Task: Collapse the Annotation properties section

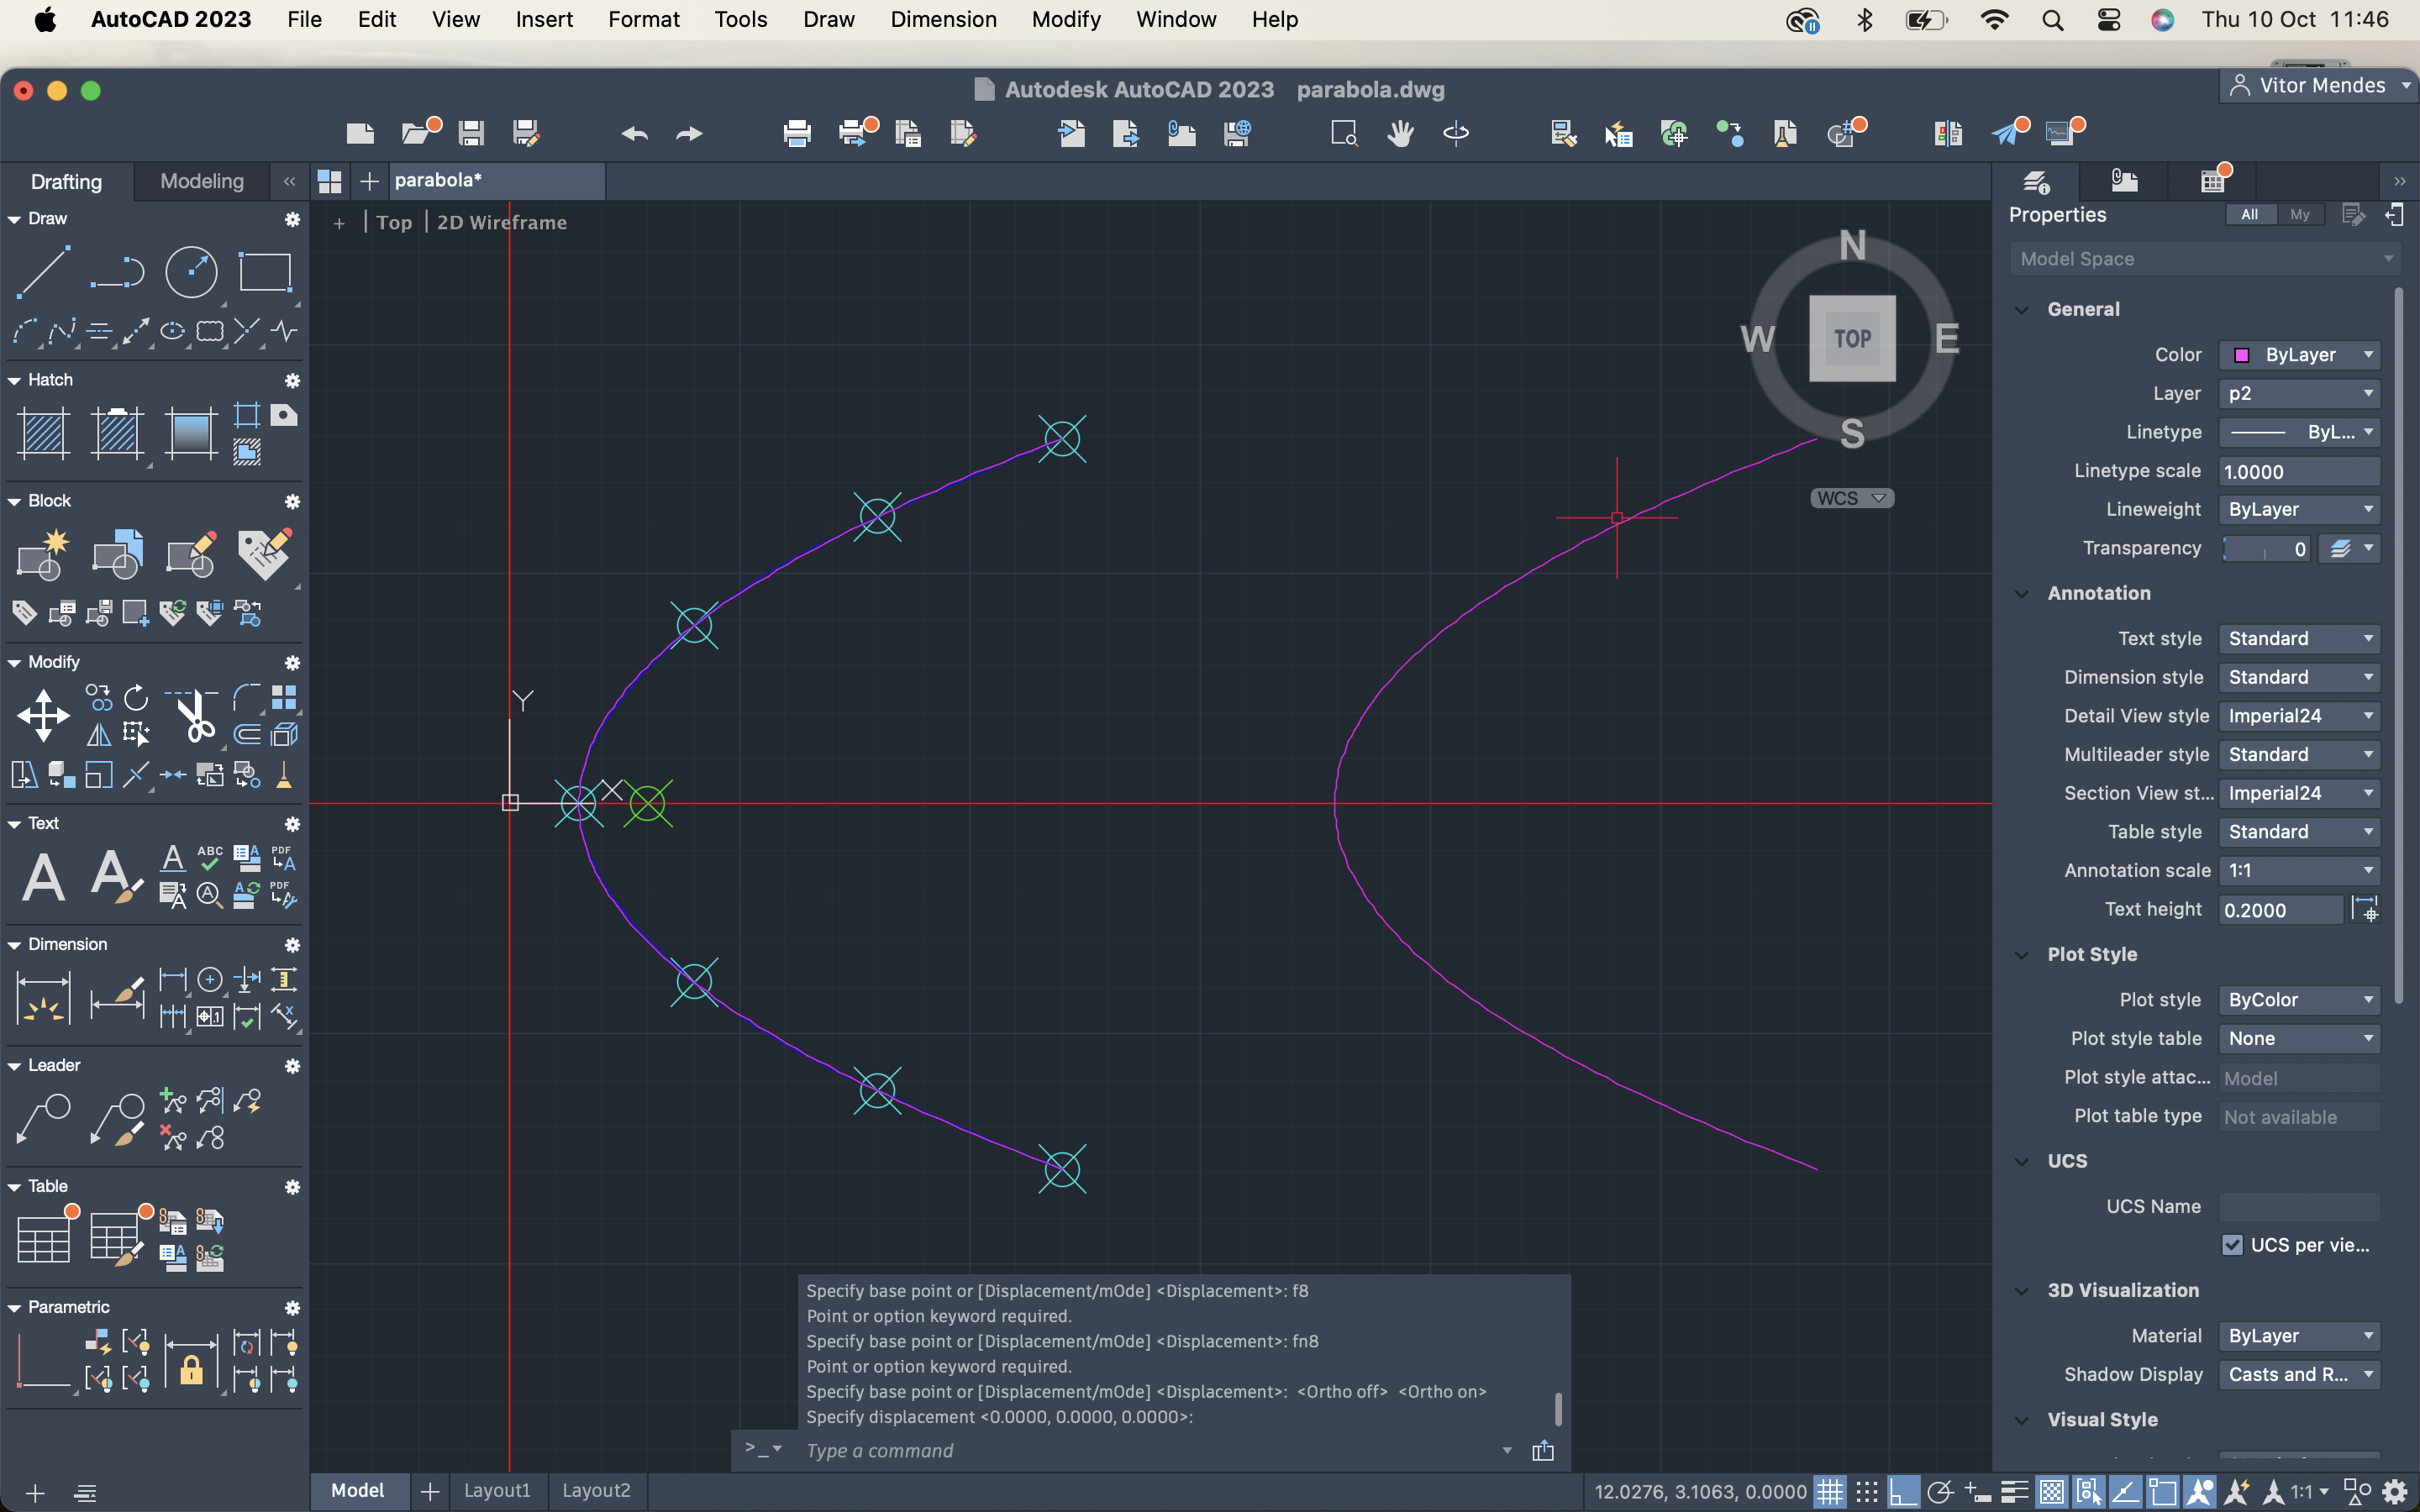Action: click(x=2022, y=593)
